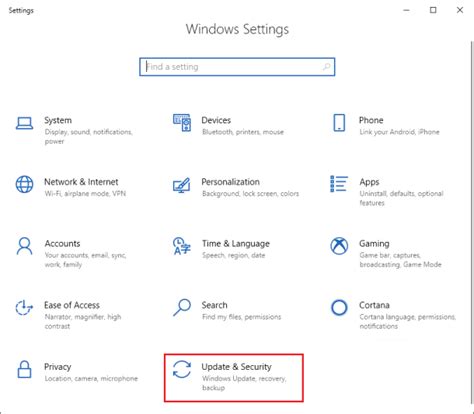The width and height of the screenshot is (474, 414).
Task: Click 'Link your Android, iPhone' text
Action: (x=399, y=132)
